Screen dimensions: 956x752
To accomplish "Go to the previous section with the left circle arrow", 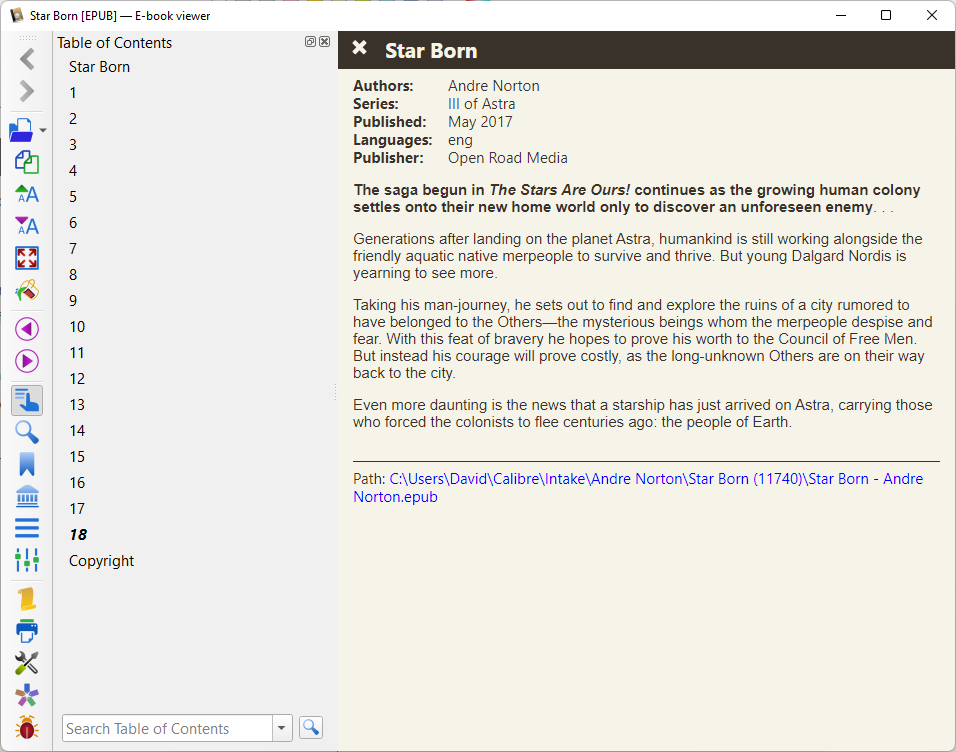I will click(27, 329).
